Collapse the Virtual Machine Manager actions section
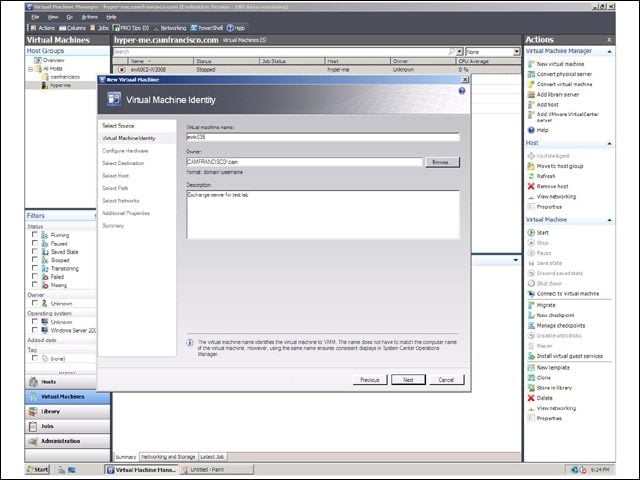Viewport: 640px width, 480px height. point(609,51)
